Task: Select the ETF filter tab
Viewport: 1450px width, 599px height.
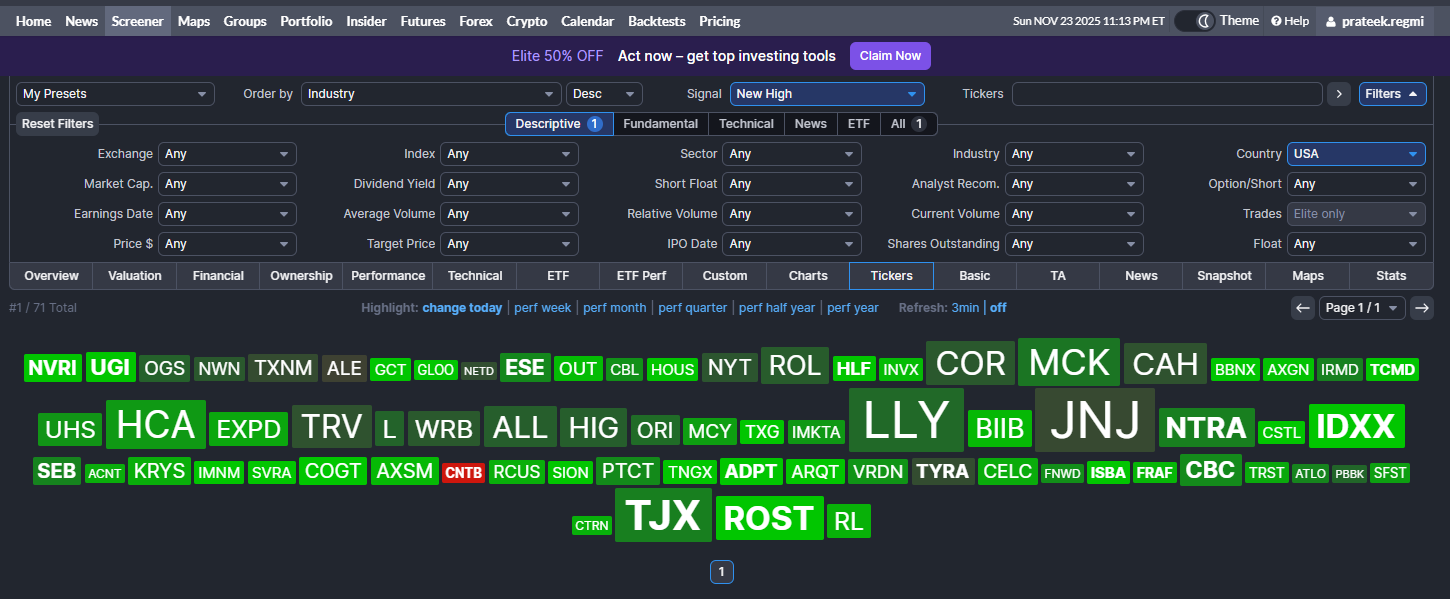Action: tap(859, 124)
